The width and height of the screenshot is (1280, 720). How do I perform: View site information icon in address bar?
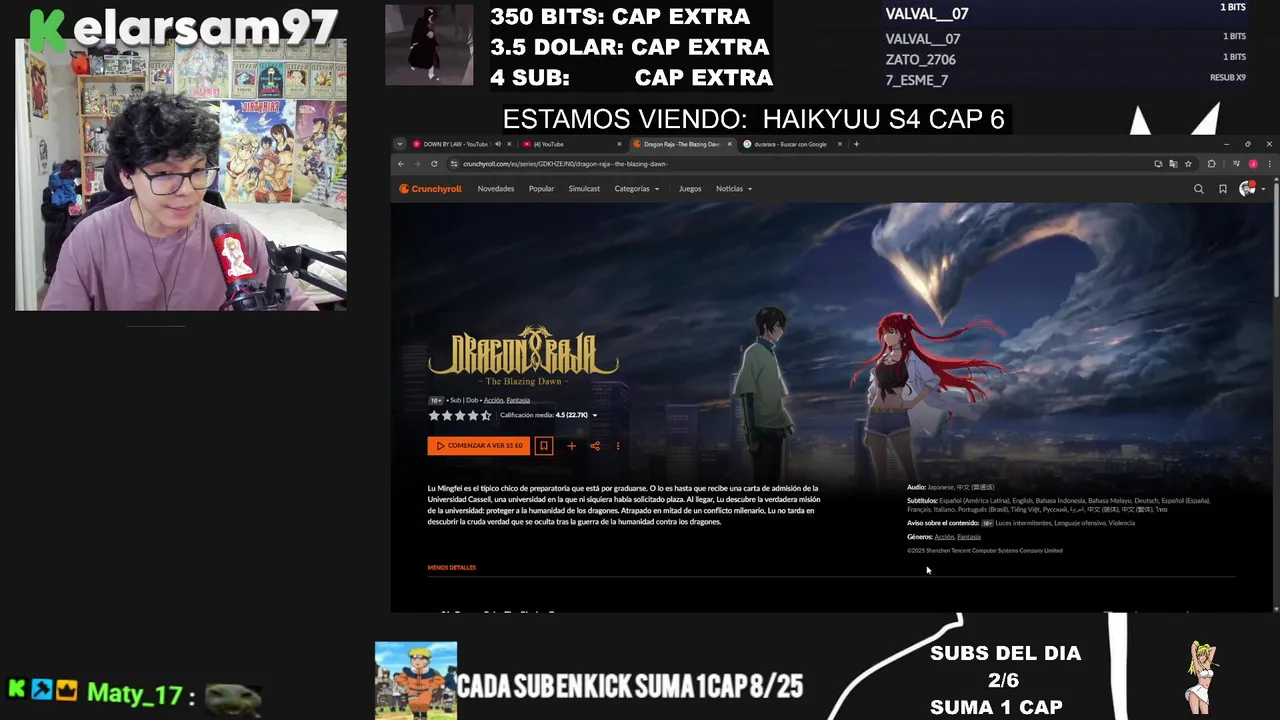pos(454,164)
